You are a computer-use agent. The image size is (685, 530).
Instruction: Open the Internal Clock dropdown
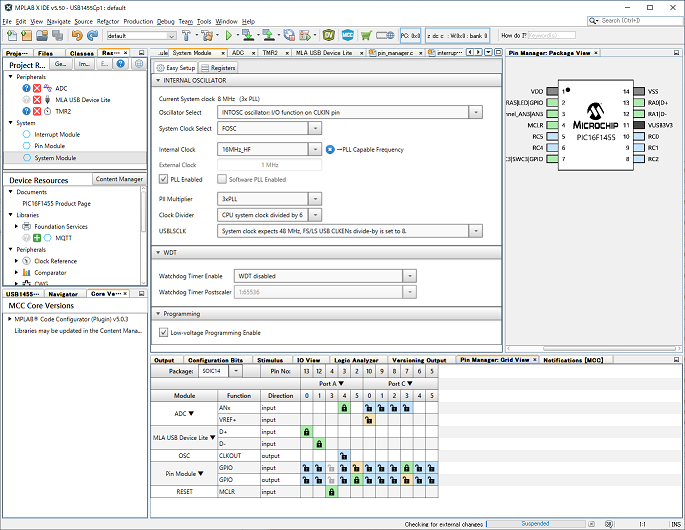click(315, 149)
